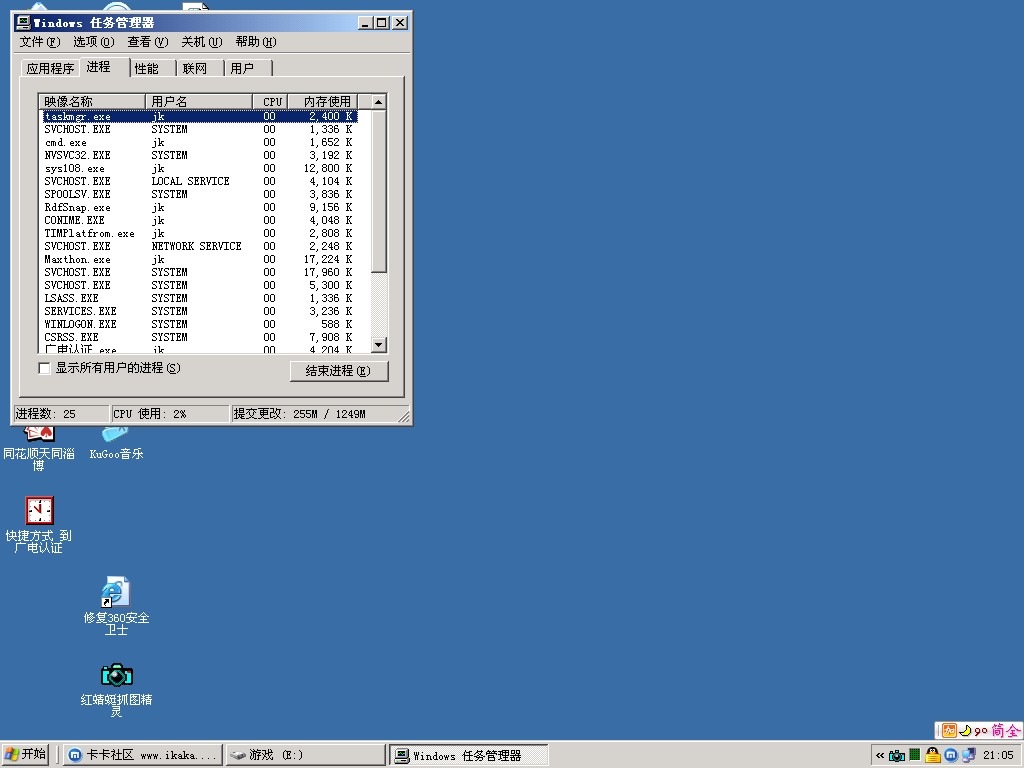Click CPU 使用: 2% status entry
This screenshot has width=1024, height=768.
[x=170, y=414]
